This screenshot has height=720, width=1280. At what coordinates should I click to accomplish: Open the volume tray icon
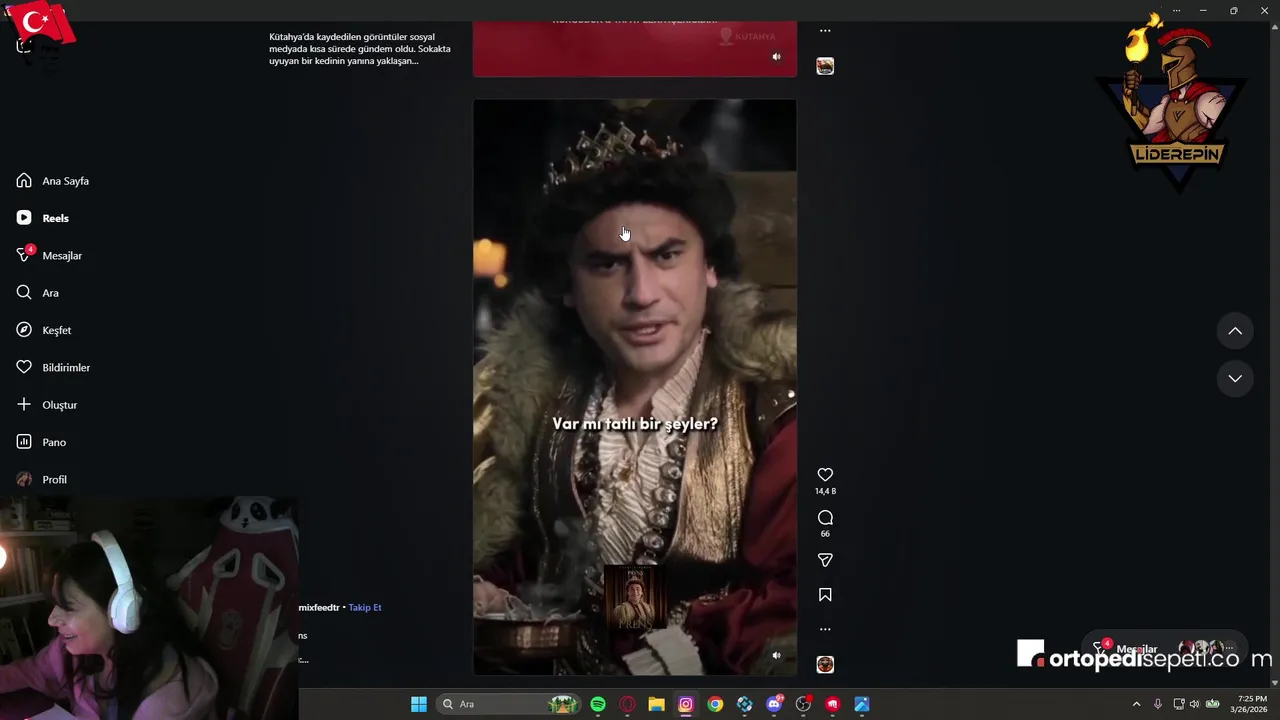pyautogui.click(x=1194, y=704)
